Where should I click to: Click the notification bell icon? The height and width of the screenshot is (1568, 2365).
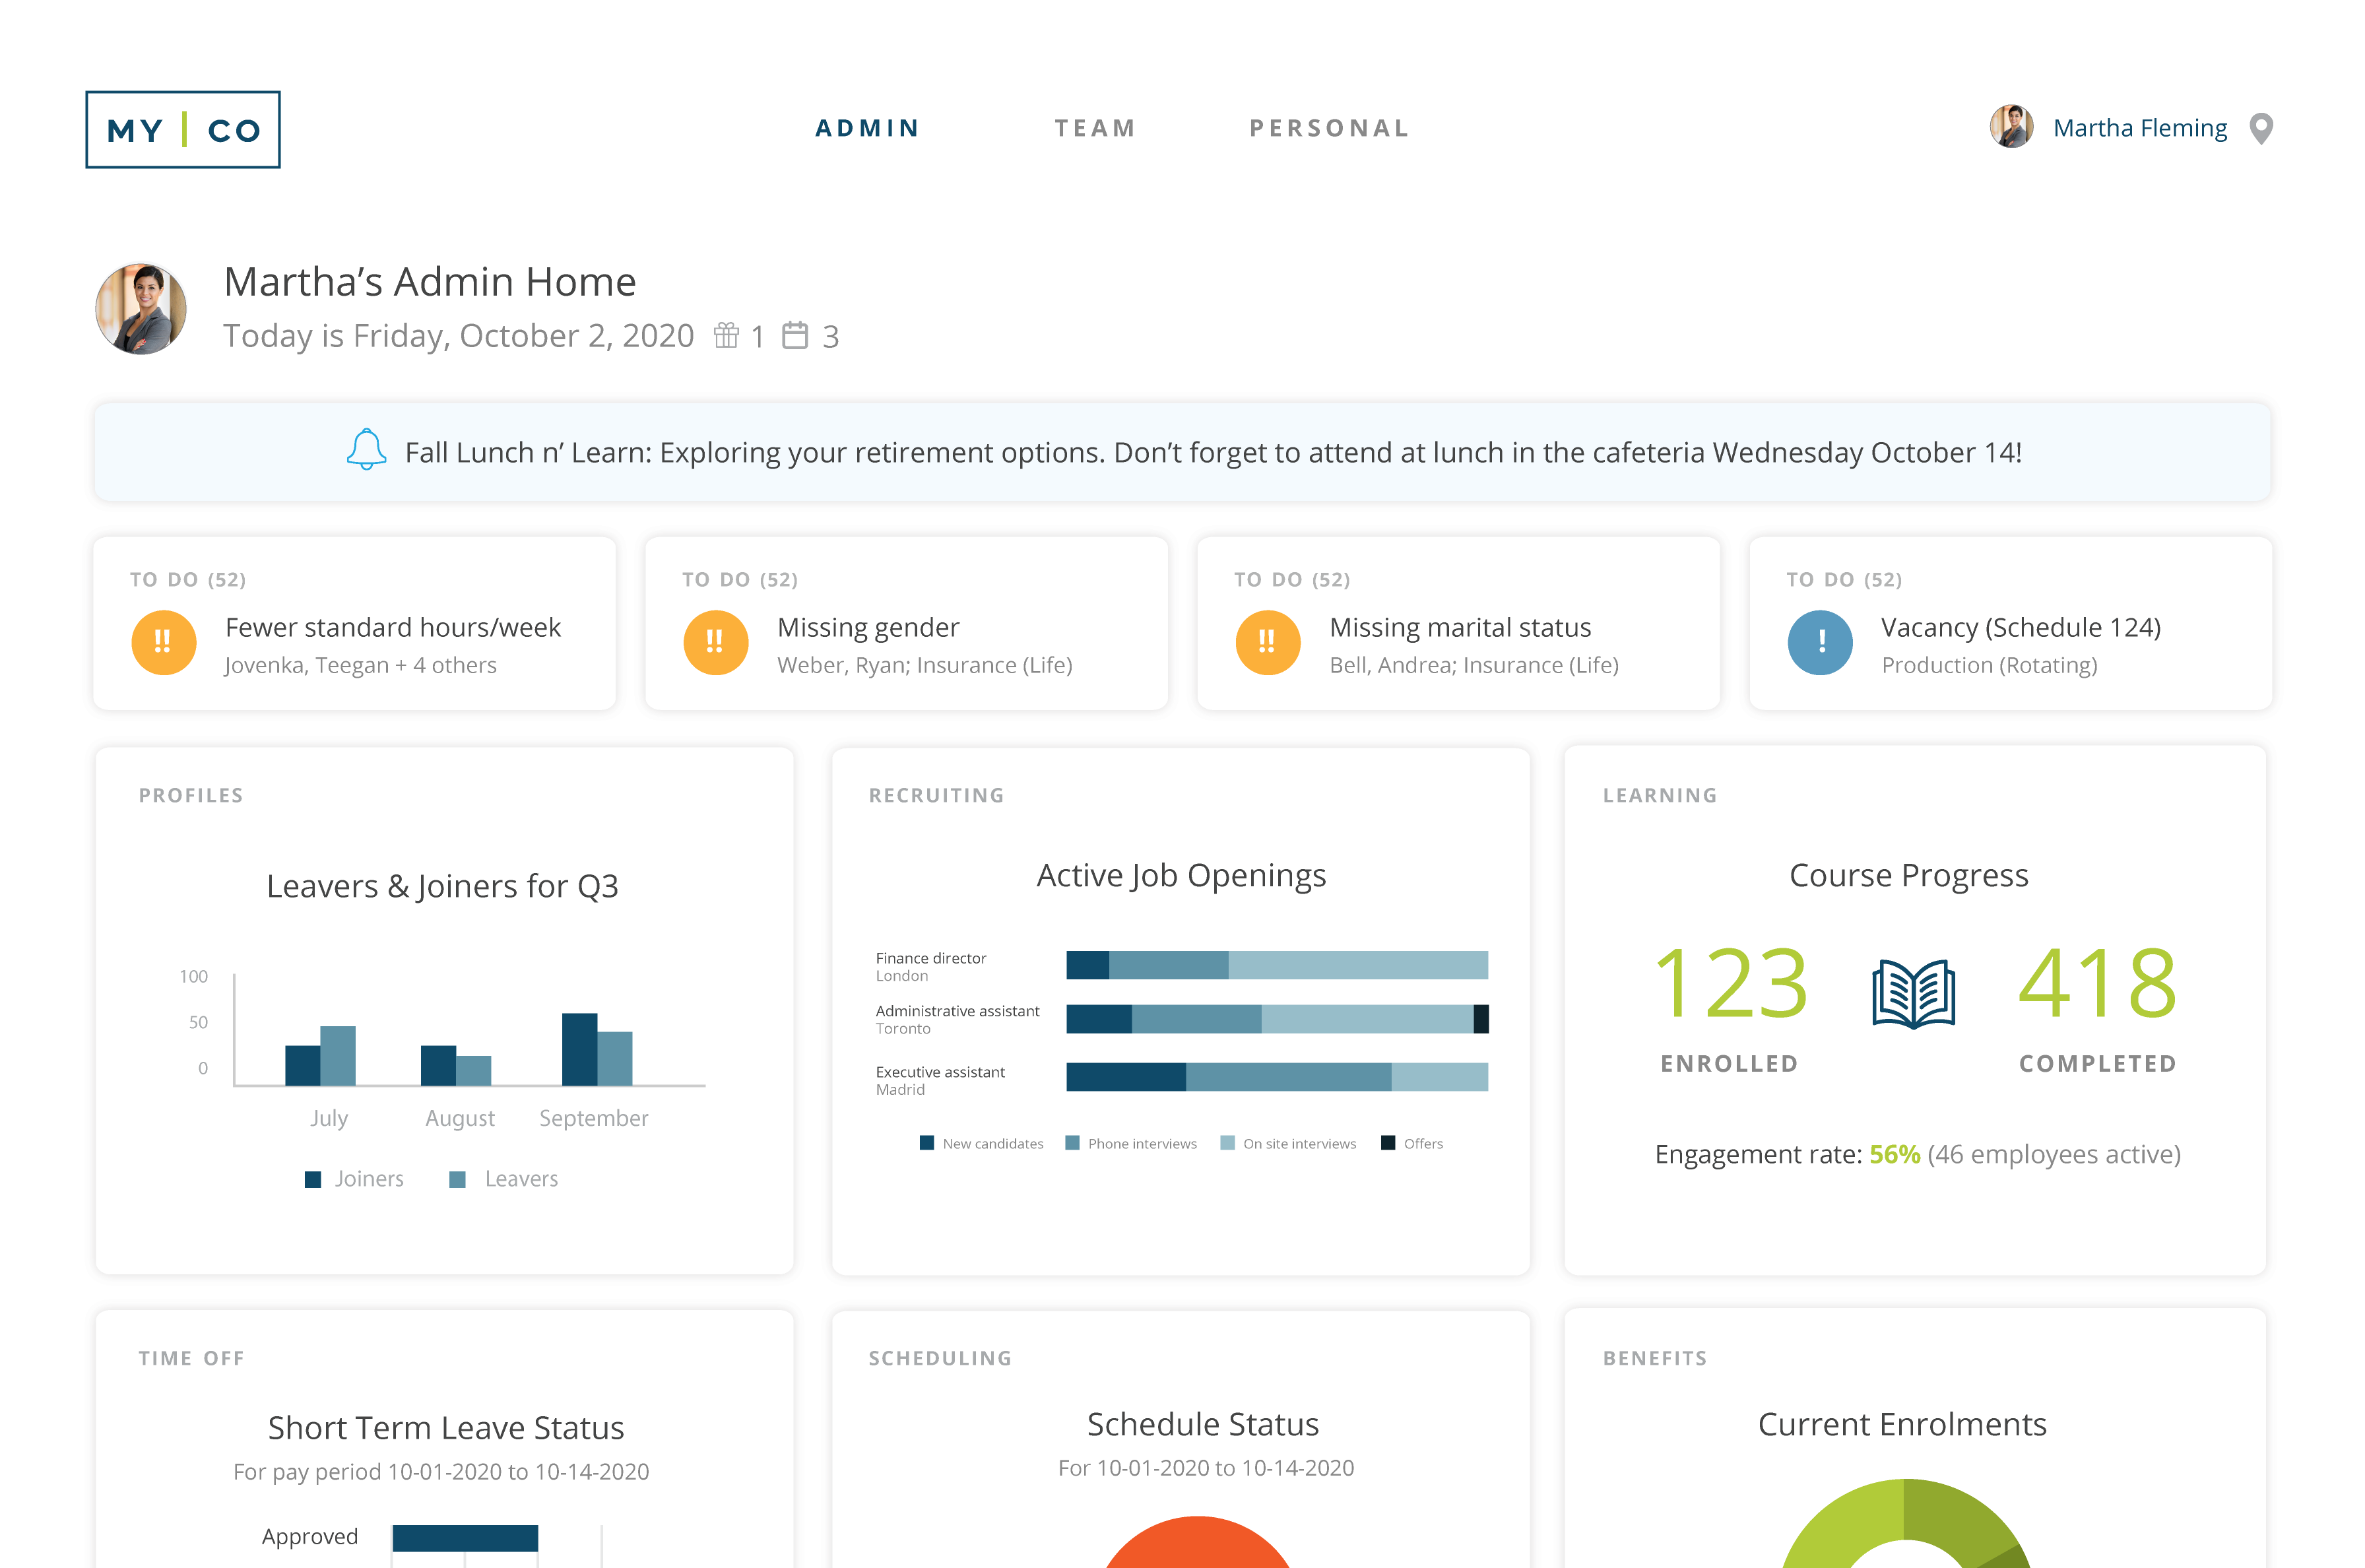coord(366,450)
